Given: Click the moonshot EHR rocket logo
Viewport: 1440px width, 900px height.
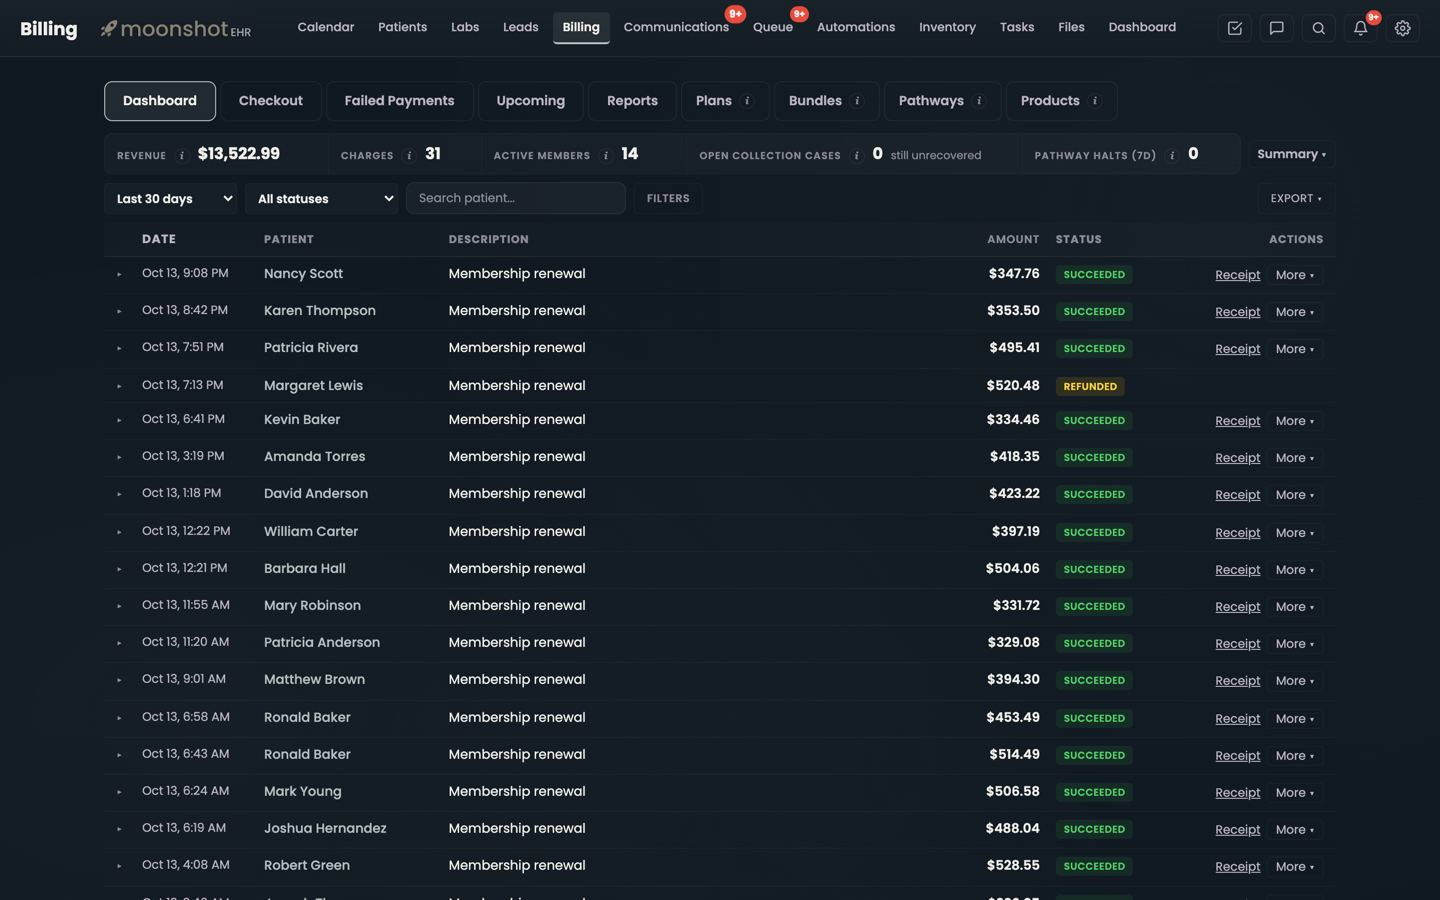Looking at the screenshot, I should click(175, 29).
